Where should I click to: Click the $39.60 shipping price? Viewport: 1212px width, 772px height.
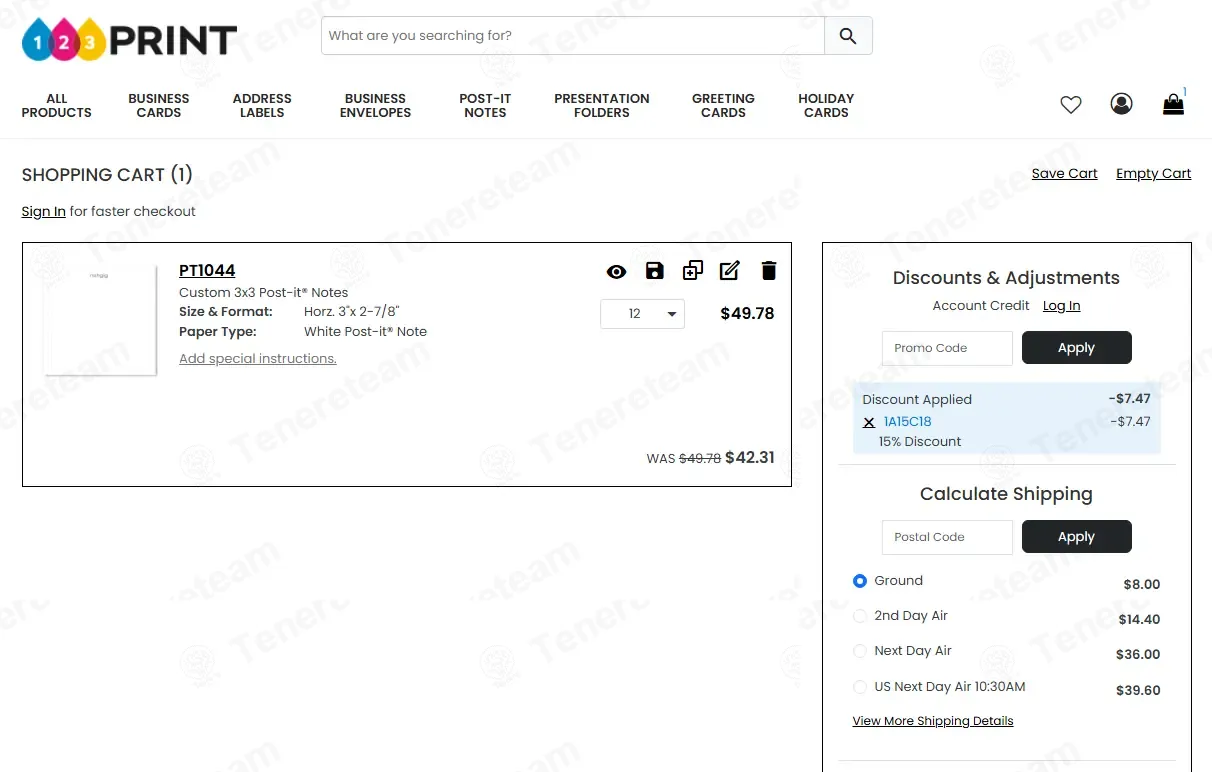click(1138, 691)
